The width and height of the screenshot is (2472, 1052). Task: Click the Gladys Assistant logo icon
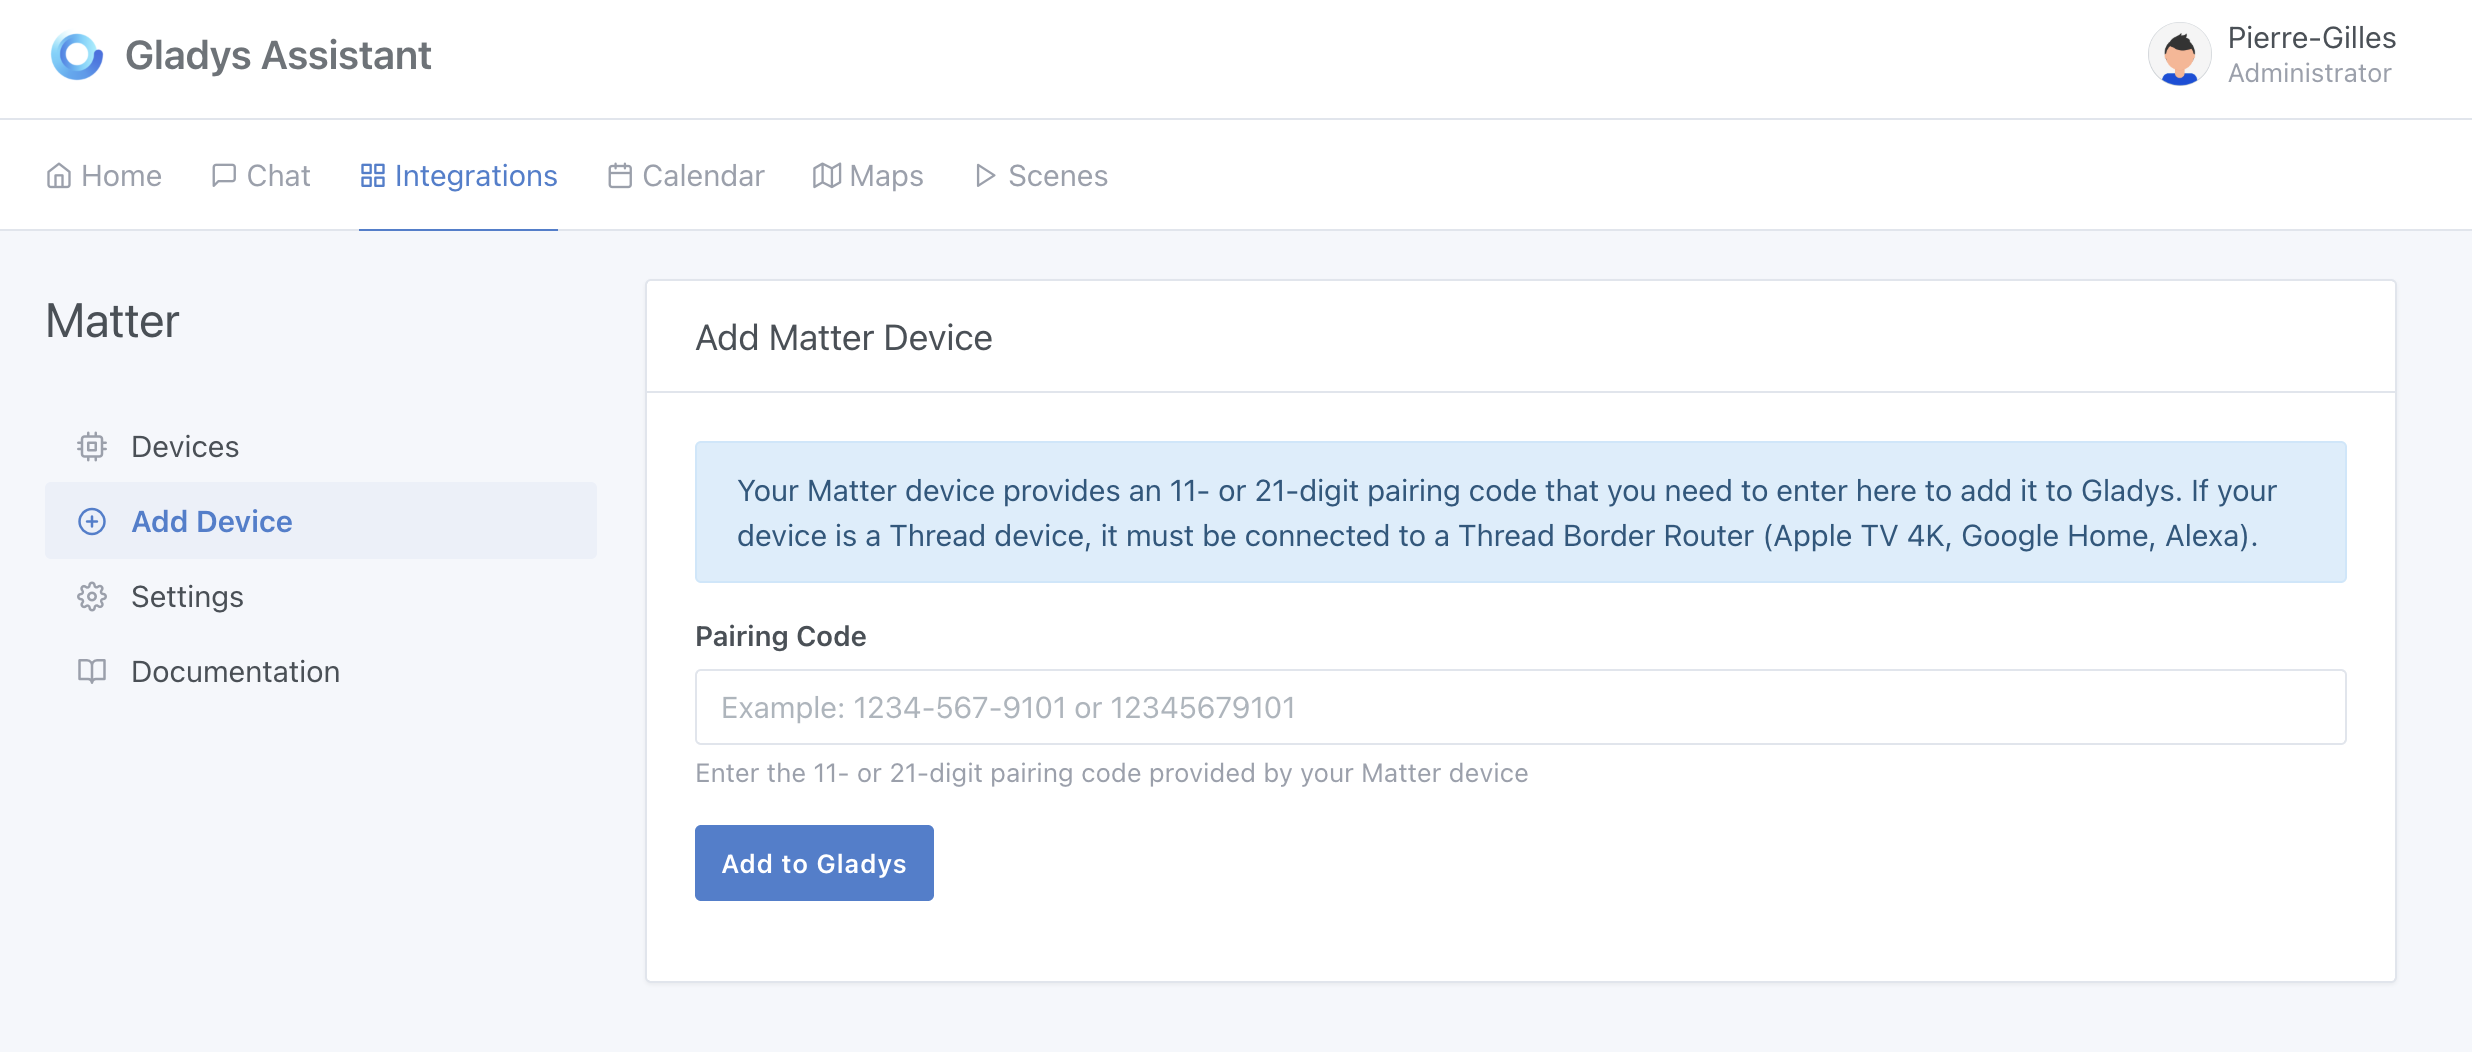(78, 55)
